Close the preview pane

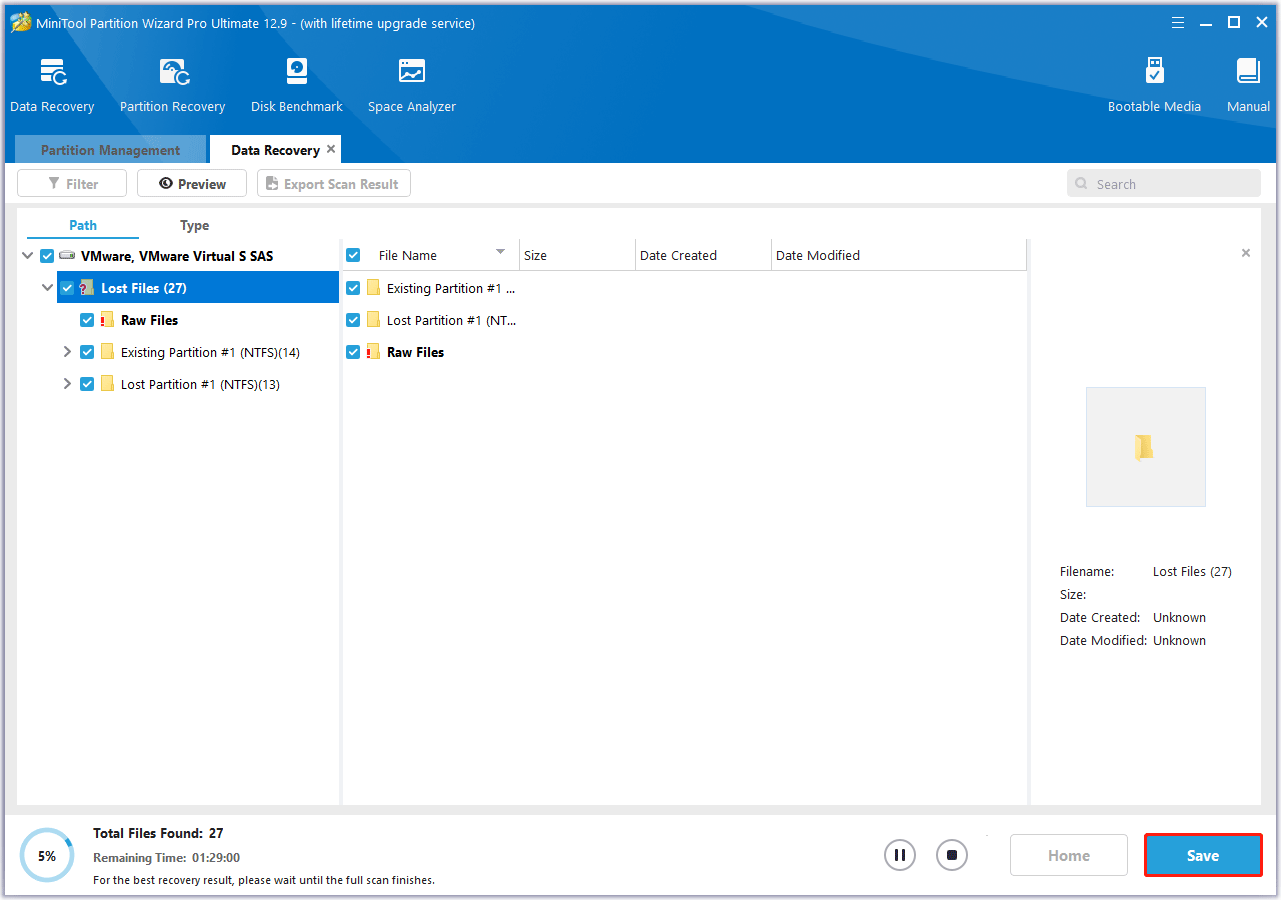click(1246, 253)
